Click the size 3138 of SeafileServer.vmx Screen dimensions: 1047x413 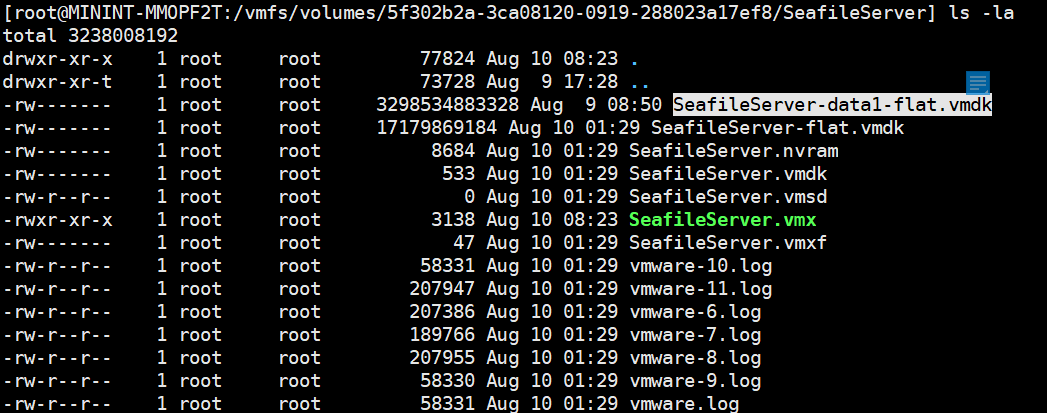[x=453, y=220]
